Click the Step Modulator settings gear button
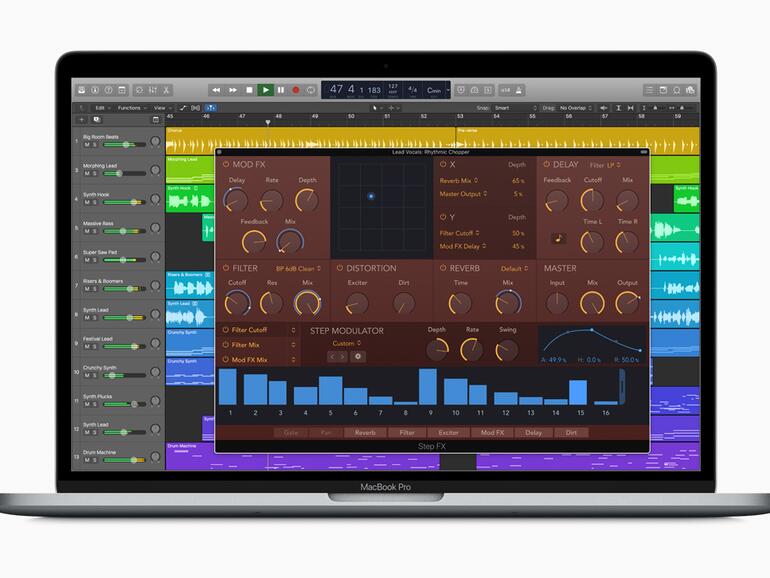Screen dimensions: 770x578 [358, 357]
